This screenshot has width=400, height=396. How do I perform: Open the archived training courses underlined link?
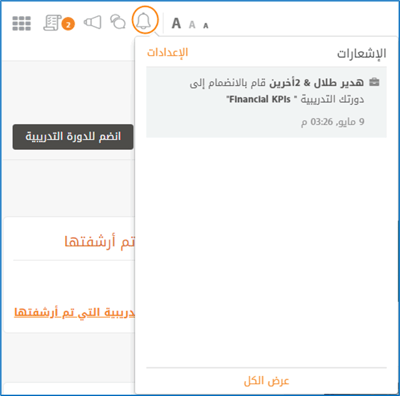pyautogui.click(x=74, y=312)
